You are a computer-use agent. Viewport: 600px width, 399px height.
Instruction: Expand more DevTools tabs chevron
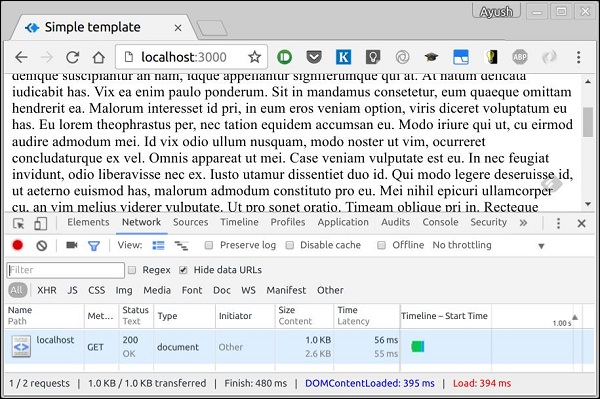click(523, 223)
